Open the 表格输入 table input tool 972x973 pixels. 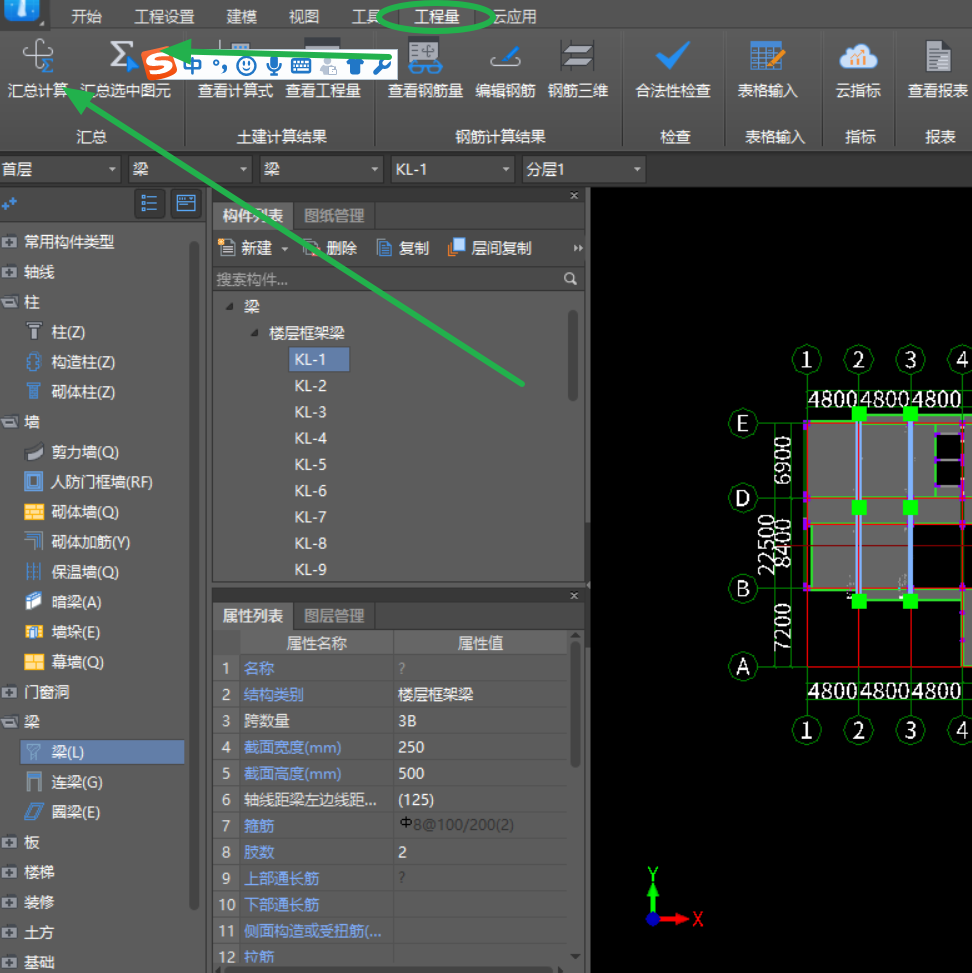click(x=767, y=56)
